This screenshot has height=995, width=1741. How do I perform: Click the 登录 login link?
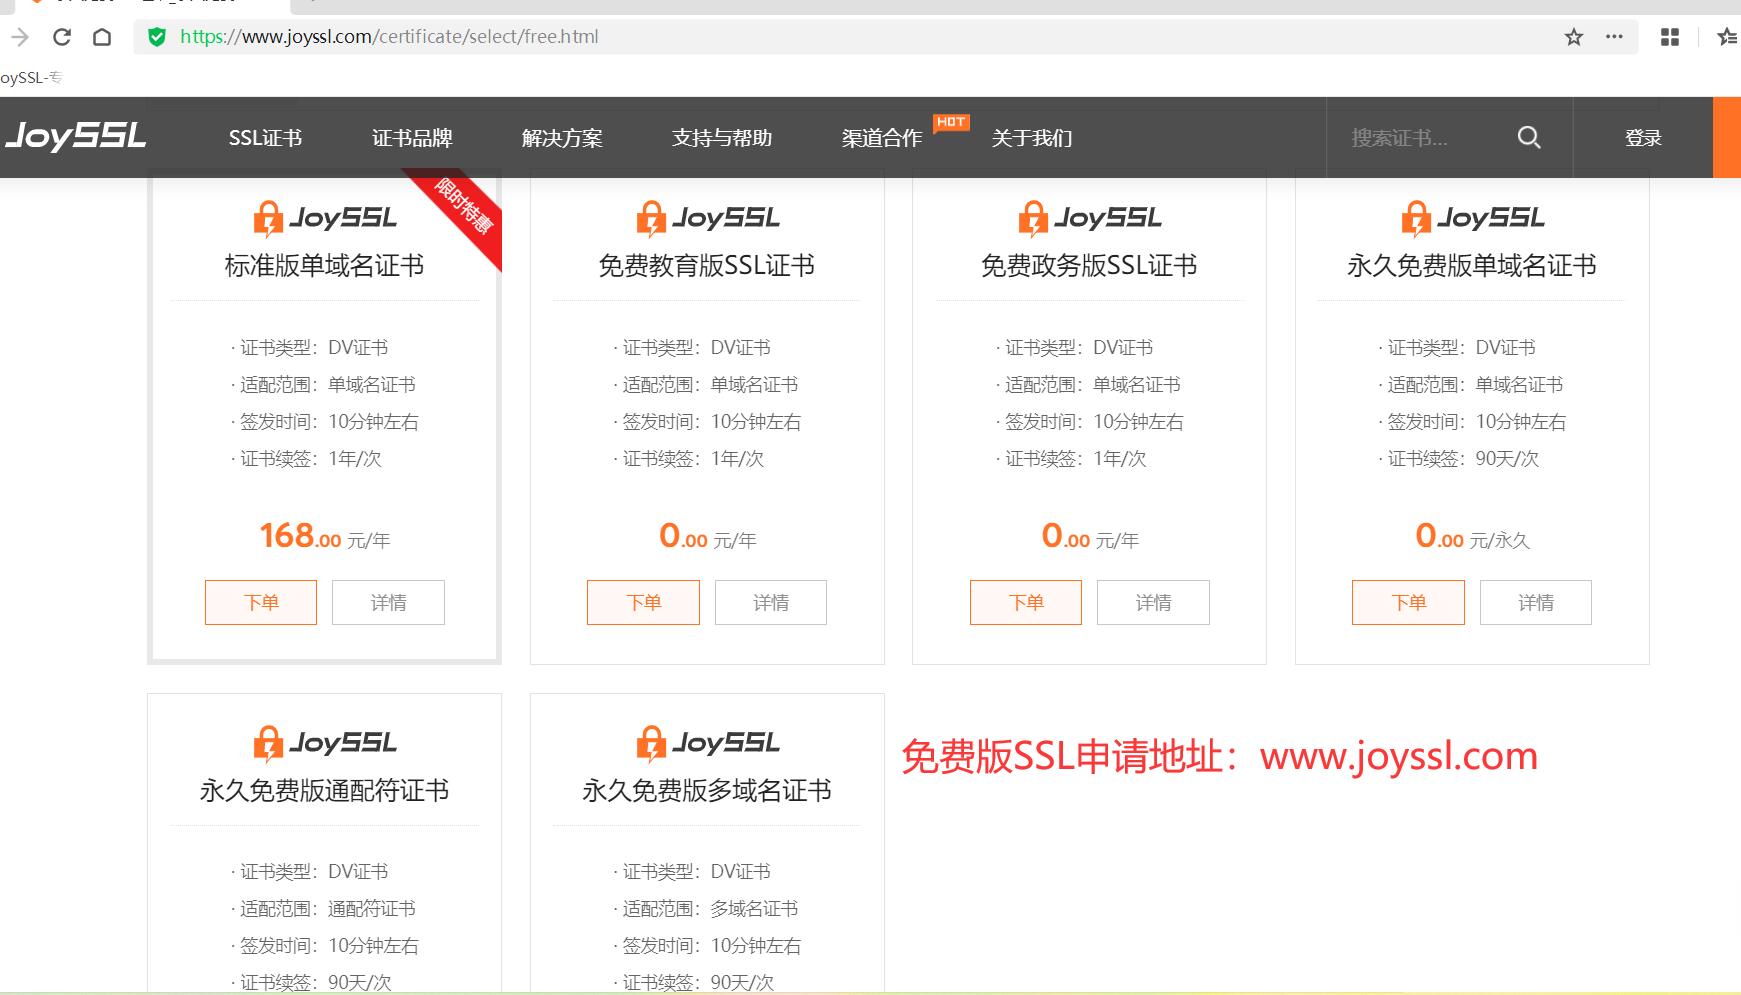coord(1643,138)
